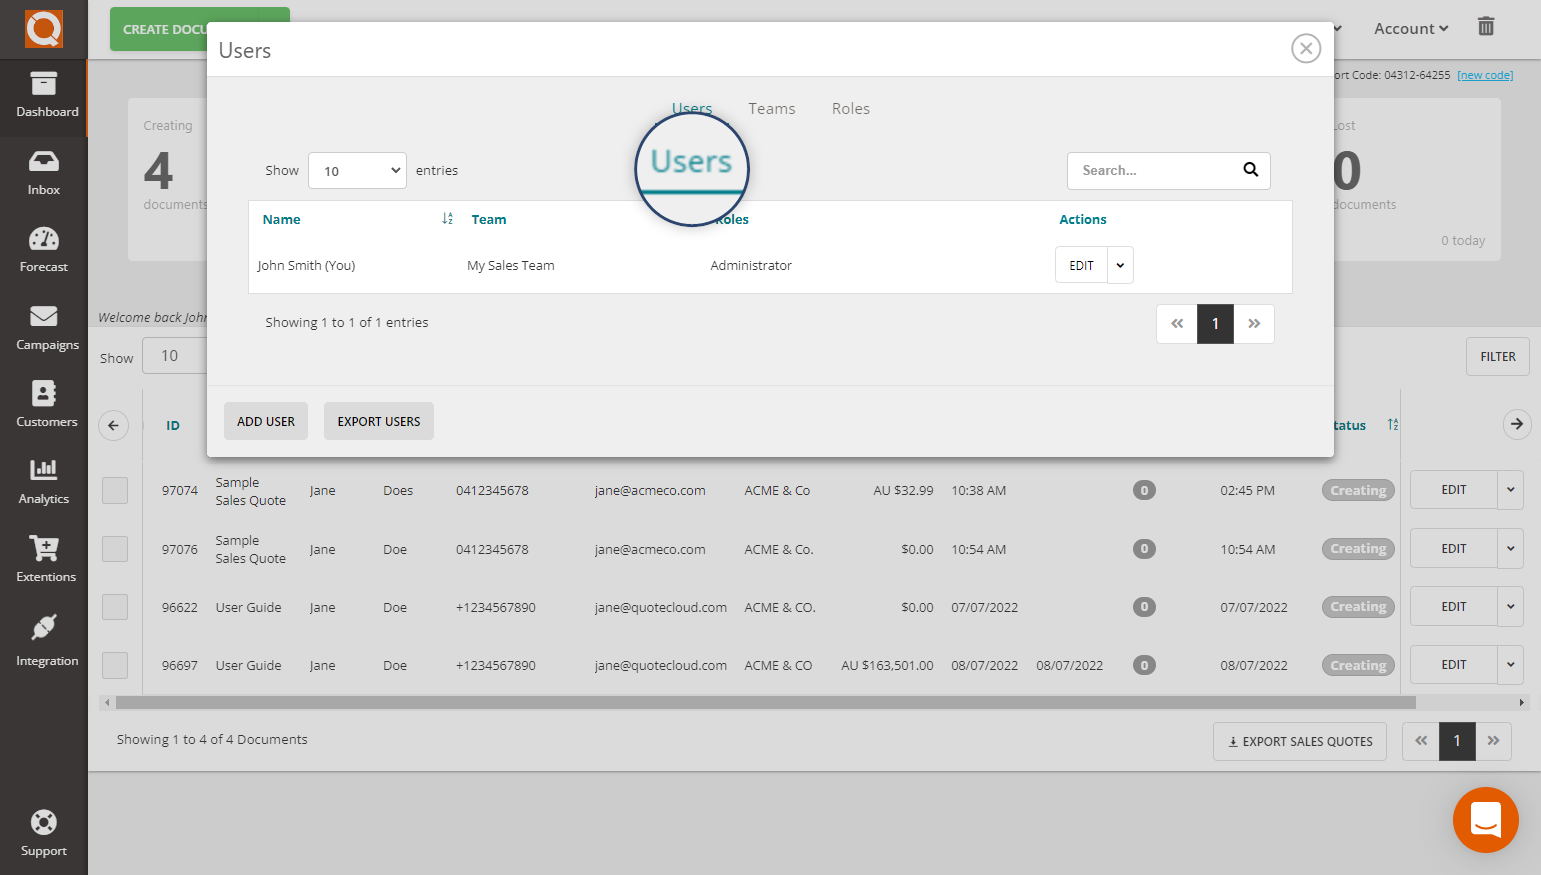The image size is (1541, 875).
Task: Open the Campaigns section
Action: coord(43,328)
